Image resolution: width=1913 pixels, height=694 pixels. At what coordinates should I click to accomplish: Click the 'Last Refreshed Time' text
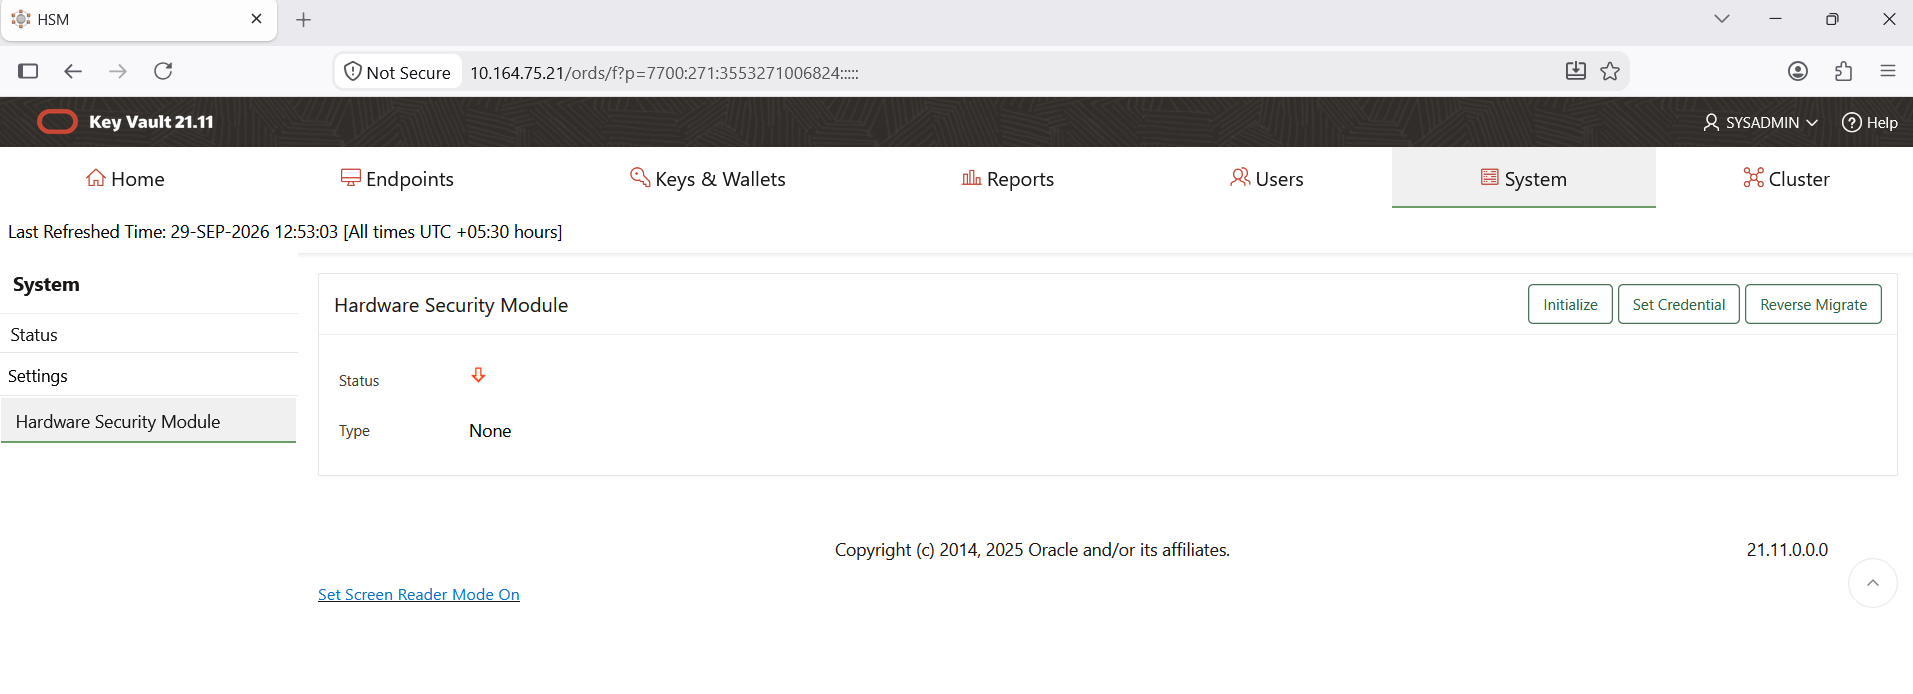(285, 232)
